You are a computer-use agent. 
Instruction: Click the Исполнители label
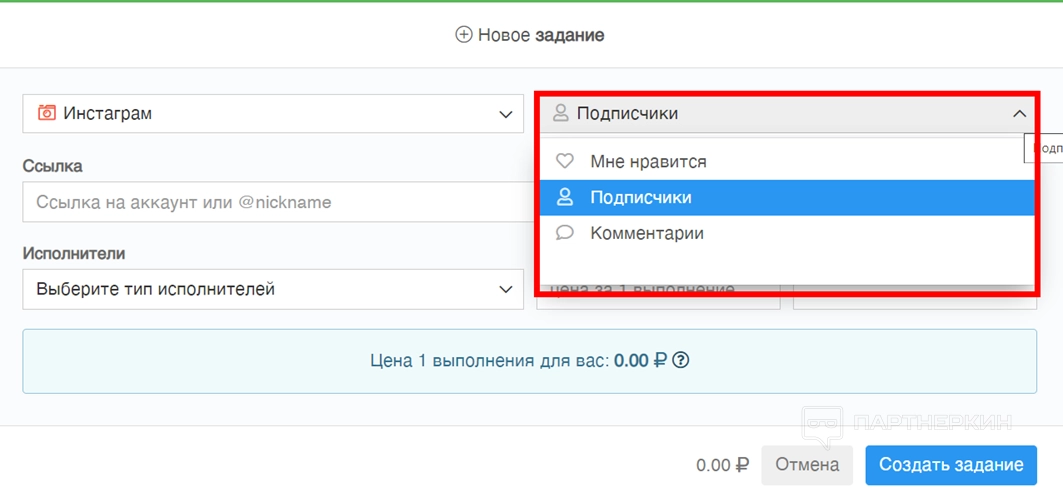(74, 253)
